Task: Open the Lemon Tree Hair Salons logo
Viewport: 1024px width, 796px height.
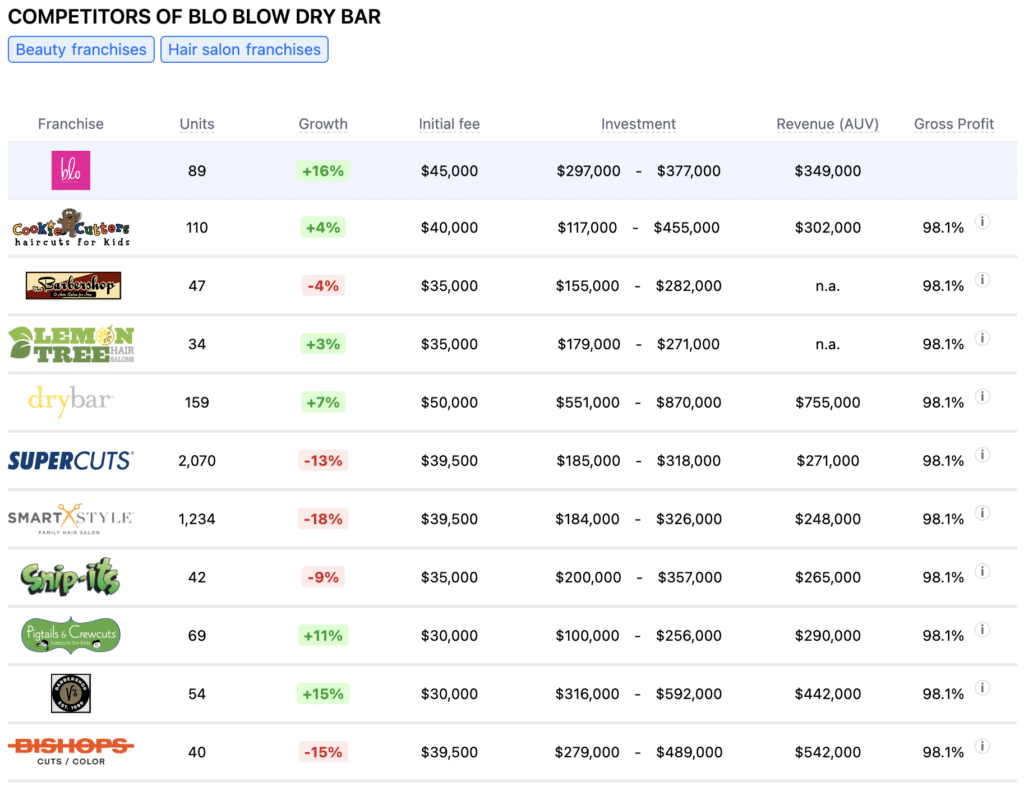Action: pyautogui.click(x=71, y=343)
